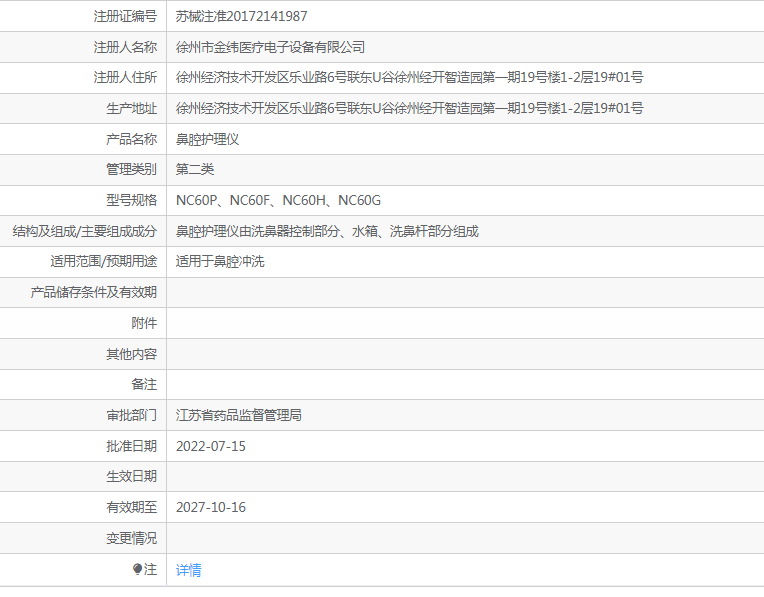Viewport: 764px width, 597px height.
Task: Select model list NC60P、NC60F、NC60H、NC60G
Action: click(x=278, y=200)
